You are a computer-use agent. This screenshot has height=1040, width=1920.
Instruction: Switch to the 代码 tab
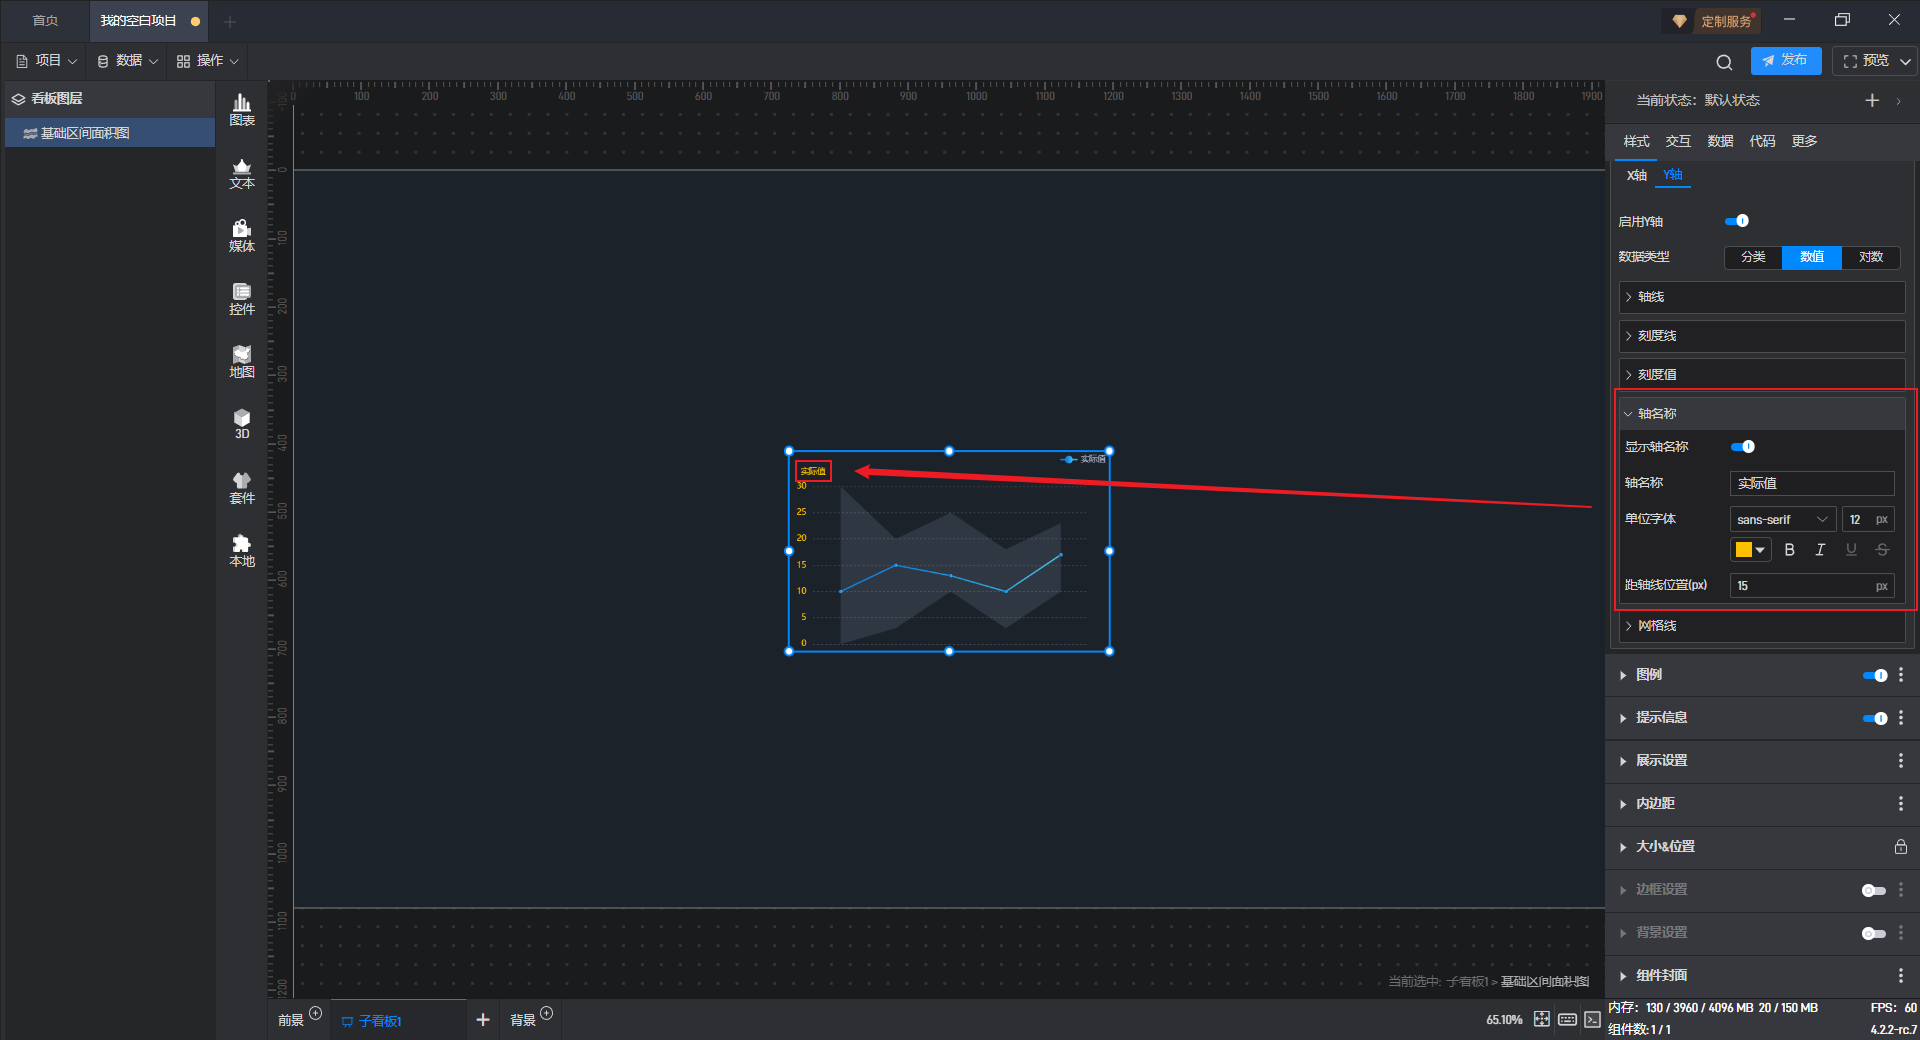coord(1762,141)
